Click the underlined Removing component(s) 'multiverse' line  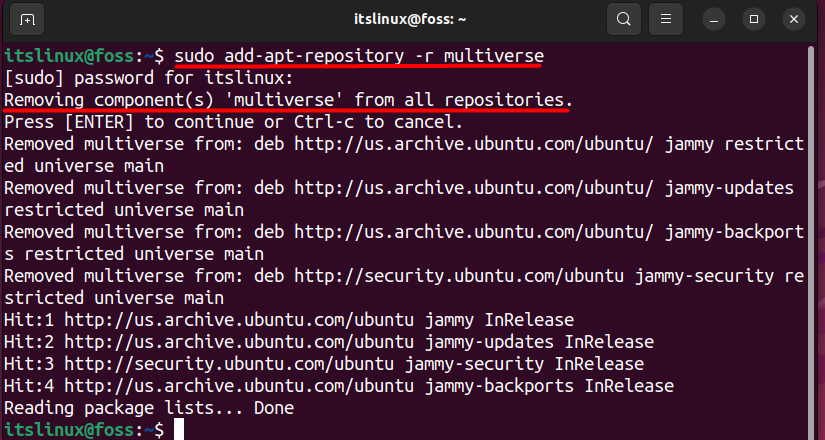[288, 100]
